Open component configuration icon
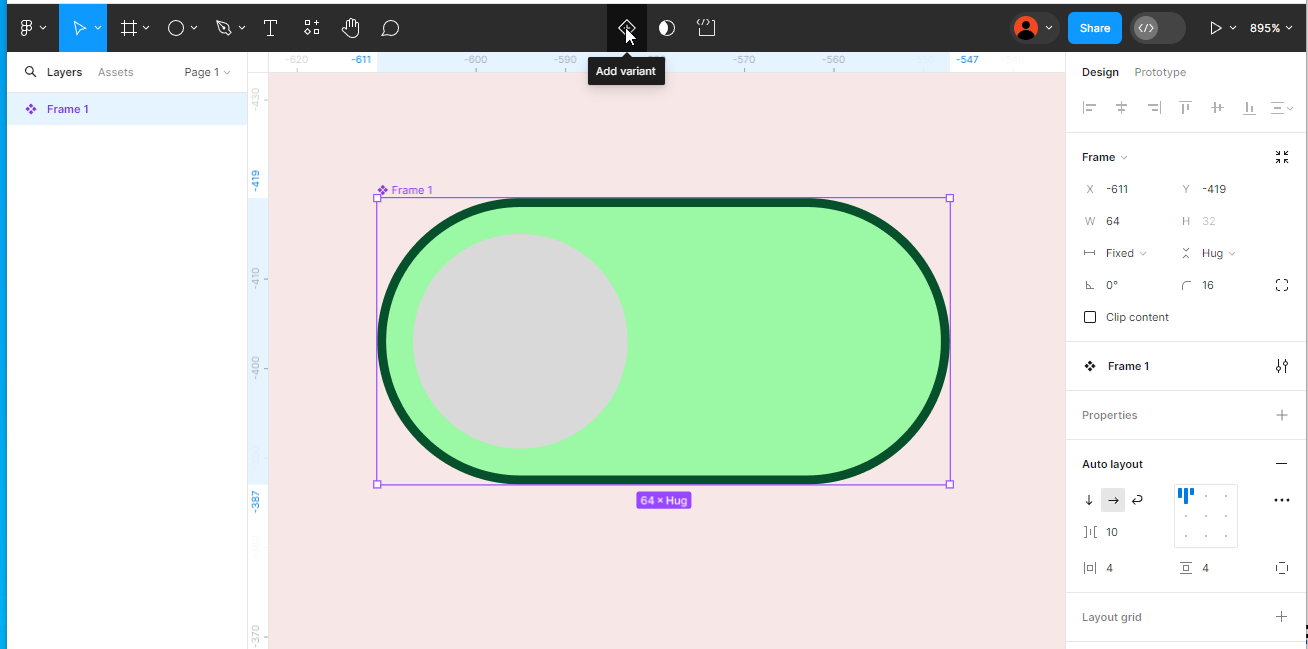This screenshot has width=1308, height=649. pos(1282,366)
